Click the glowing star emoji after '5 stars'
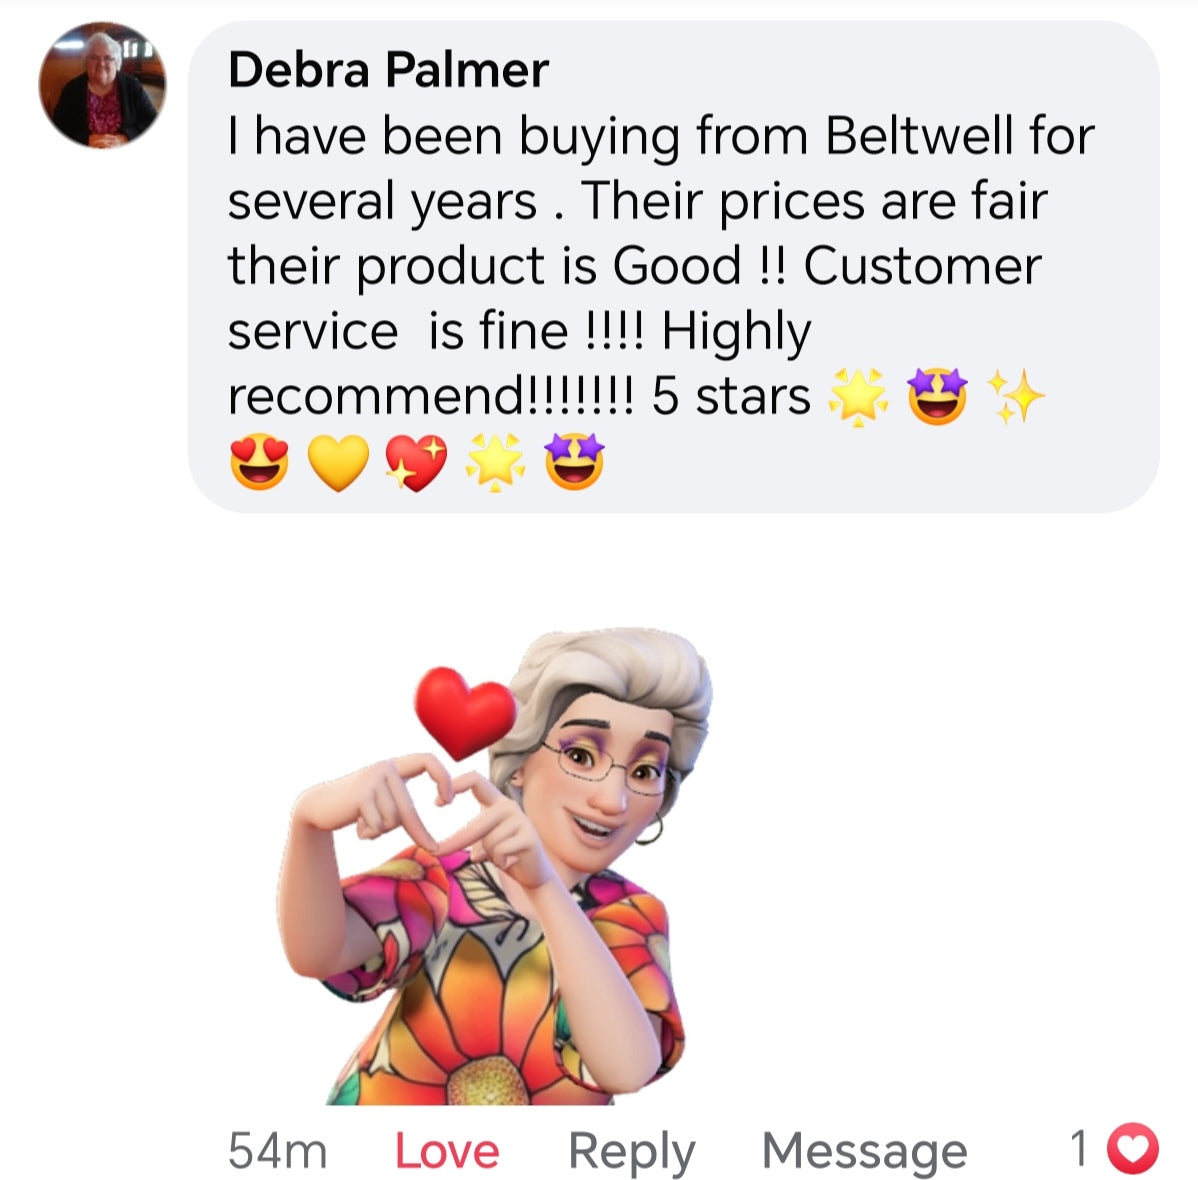Viewport: 1198px width, 1180px height. 859,397
